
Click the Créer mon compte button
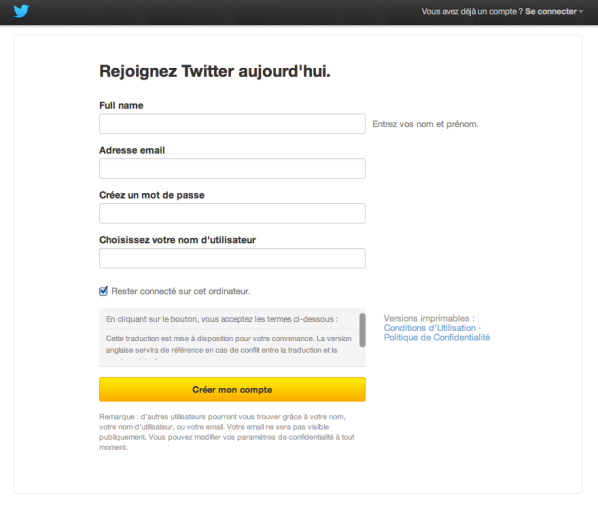point(232,389)
